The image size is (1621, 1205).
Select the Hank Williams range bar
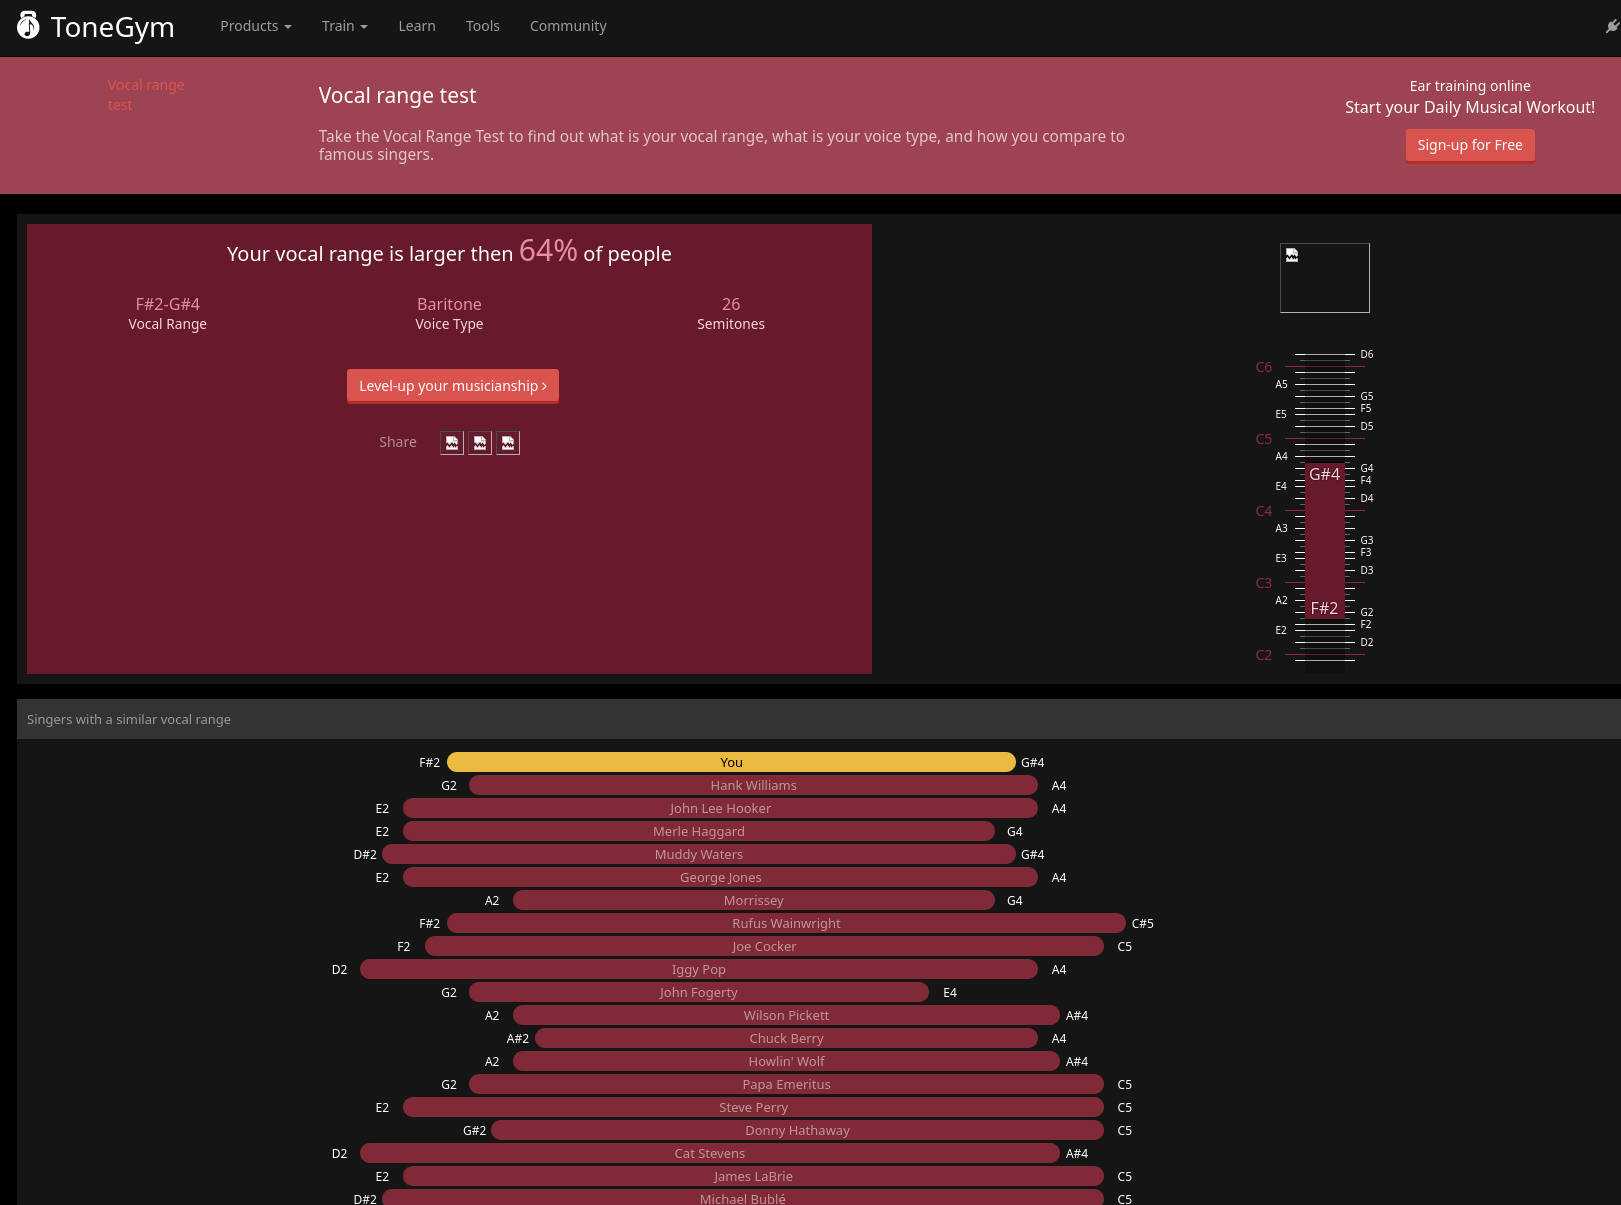pos(754,785)
